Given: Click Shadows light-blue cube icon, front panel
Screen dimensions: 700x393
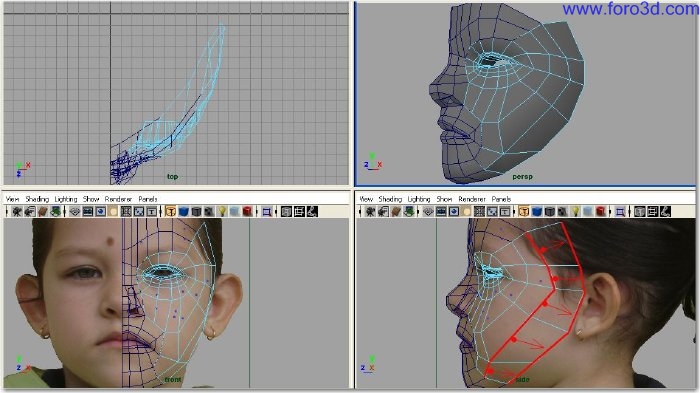Looking at the screenshot, I should point(234,212).
